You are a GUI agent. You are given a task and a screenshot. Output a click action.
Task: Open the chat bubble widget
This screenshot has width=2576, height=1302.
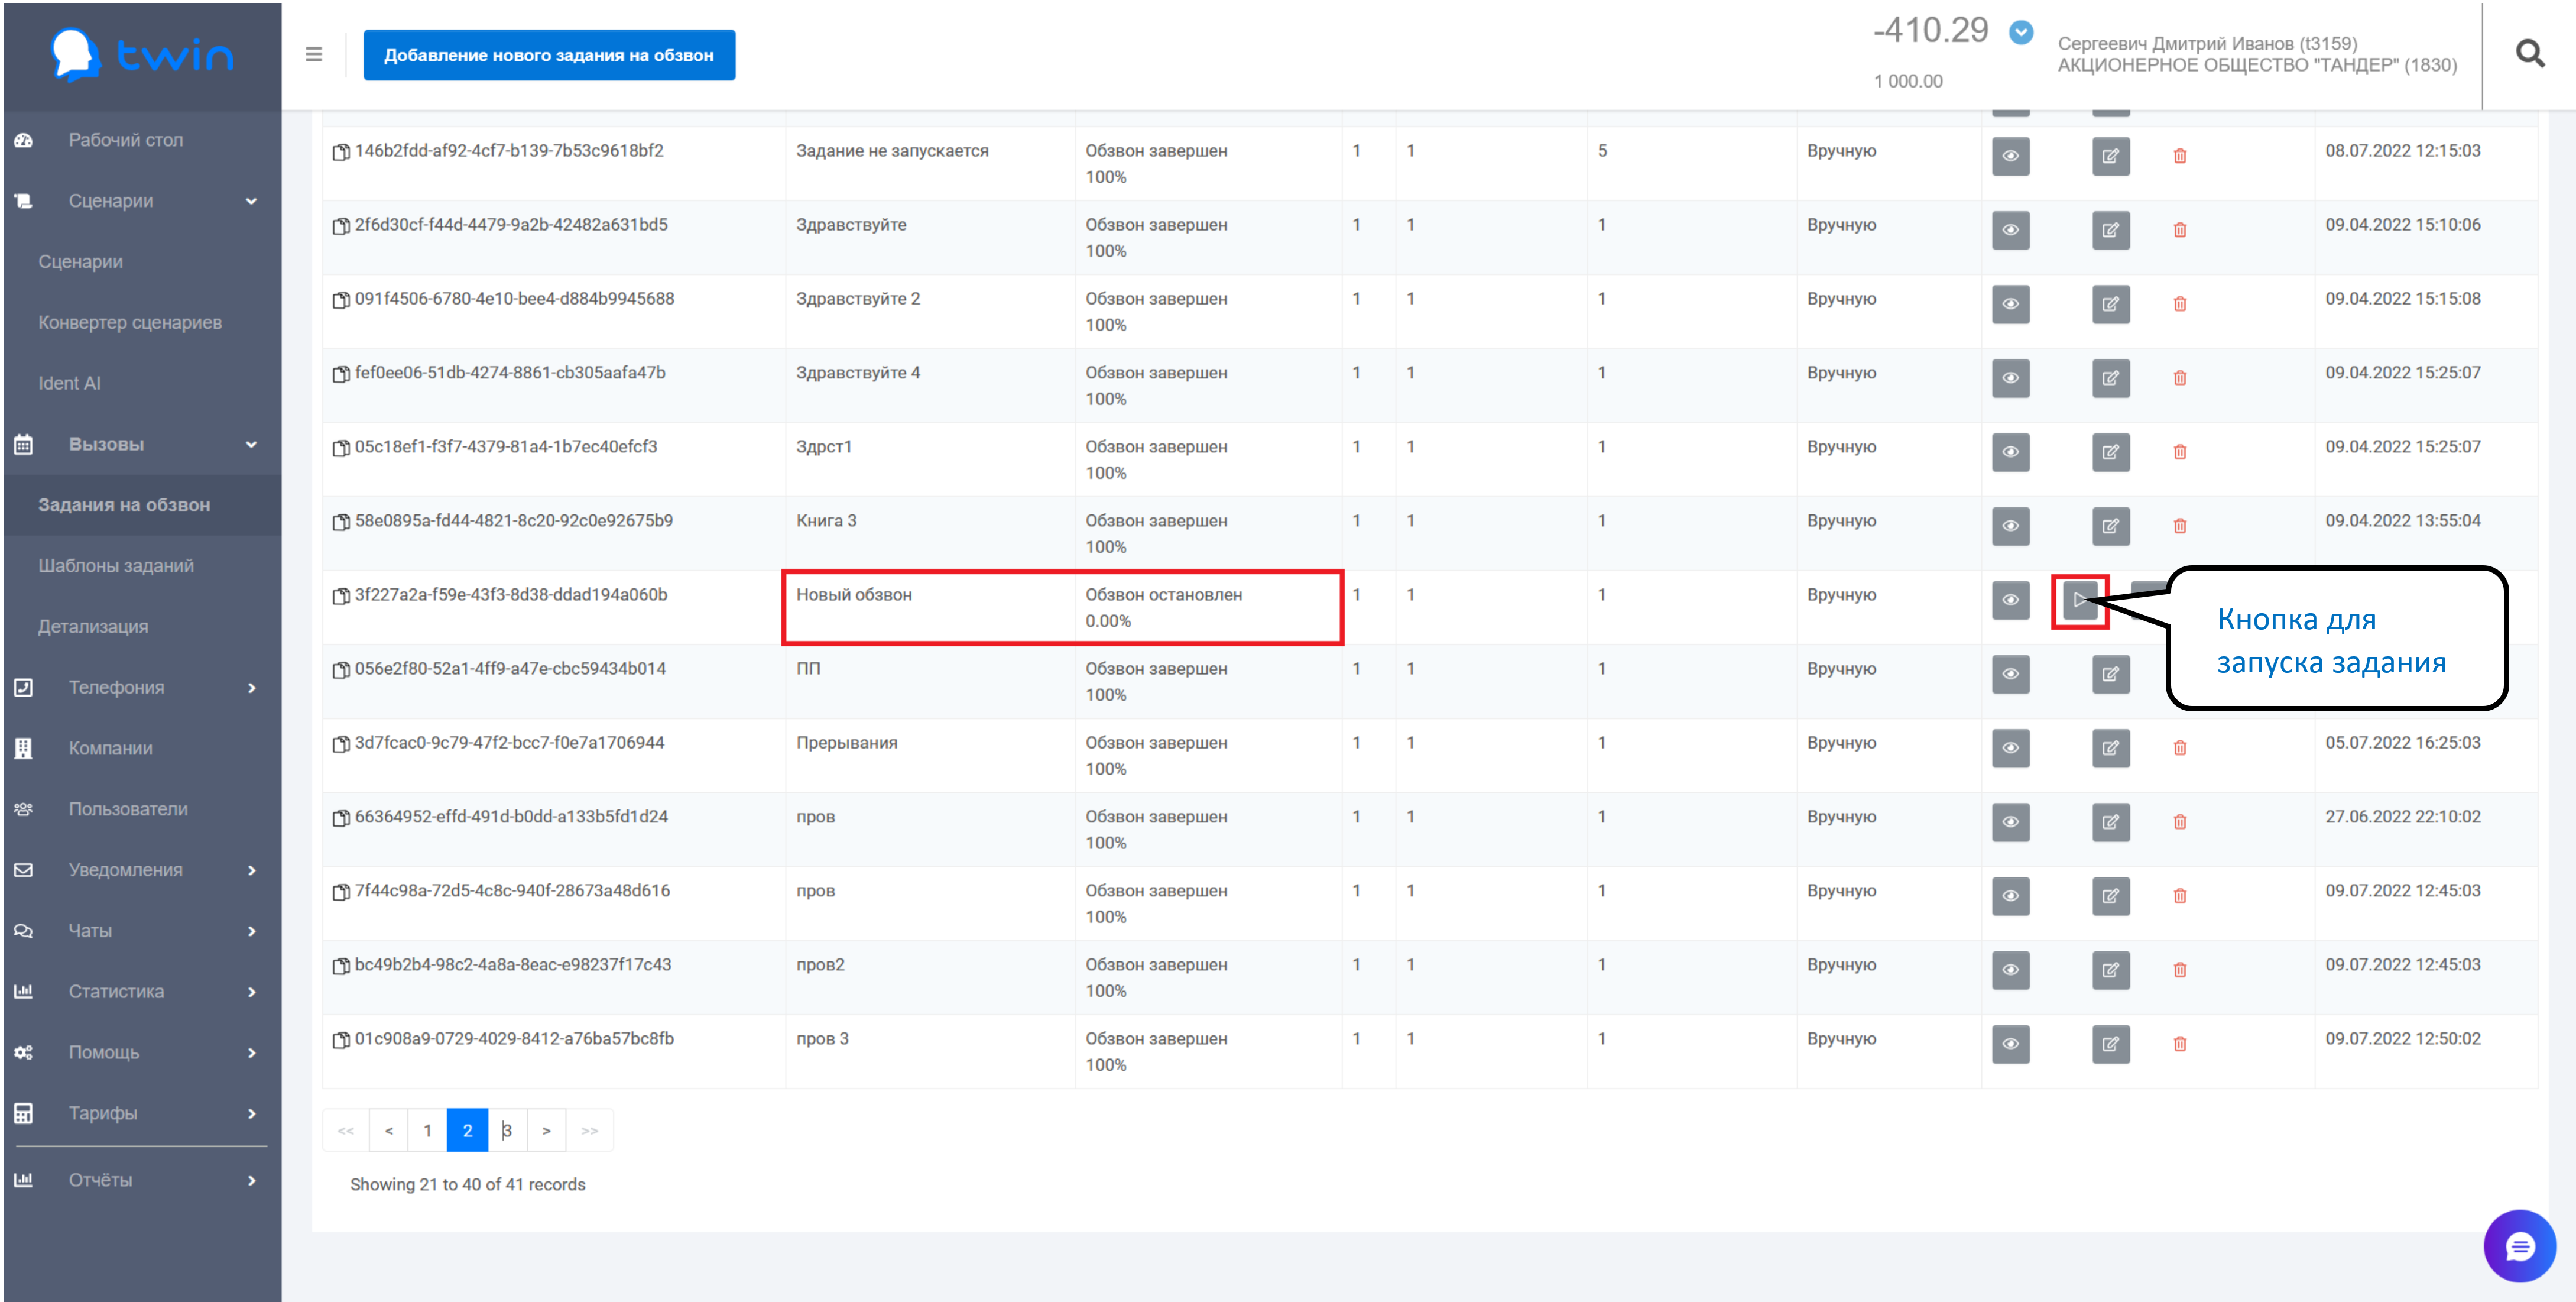click(2519, 1246)
